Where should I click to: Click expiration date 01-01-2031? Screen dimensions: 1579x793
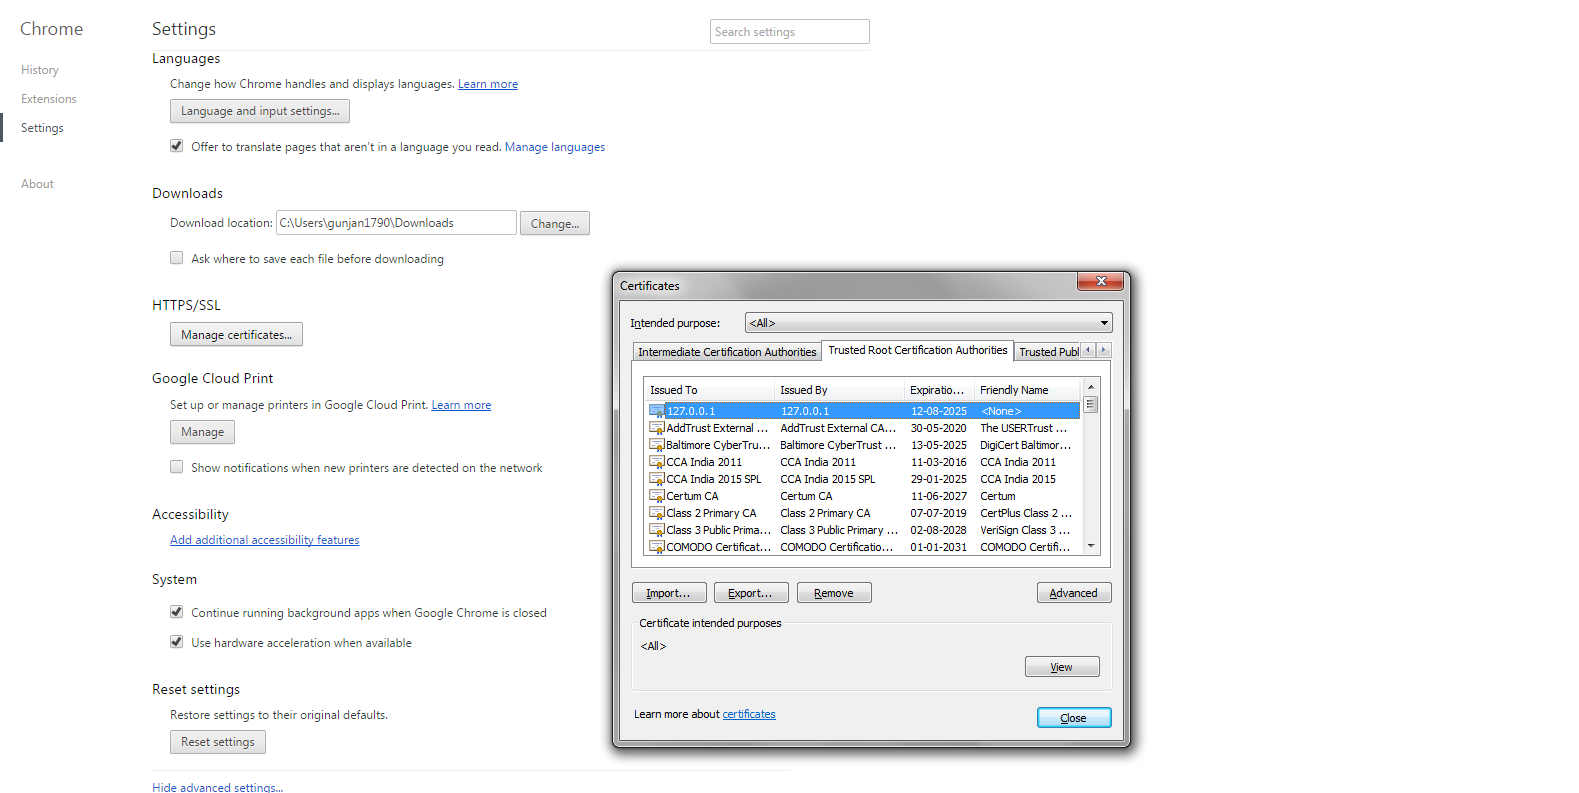[938, 547]
